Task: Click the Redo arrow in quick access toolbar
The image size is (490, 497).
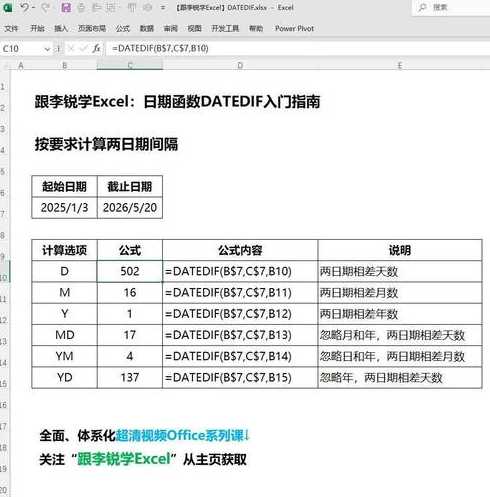Action: click(45, 7)
